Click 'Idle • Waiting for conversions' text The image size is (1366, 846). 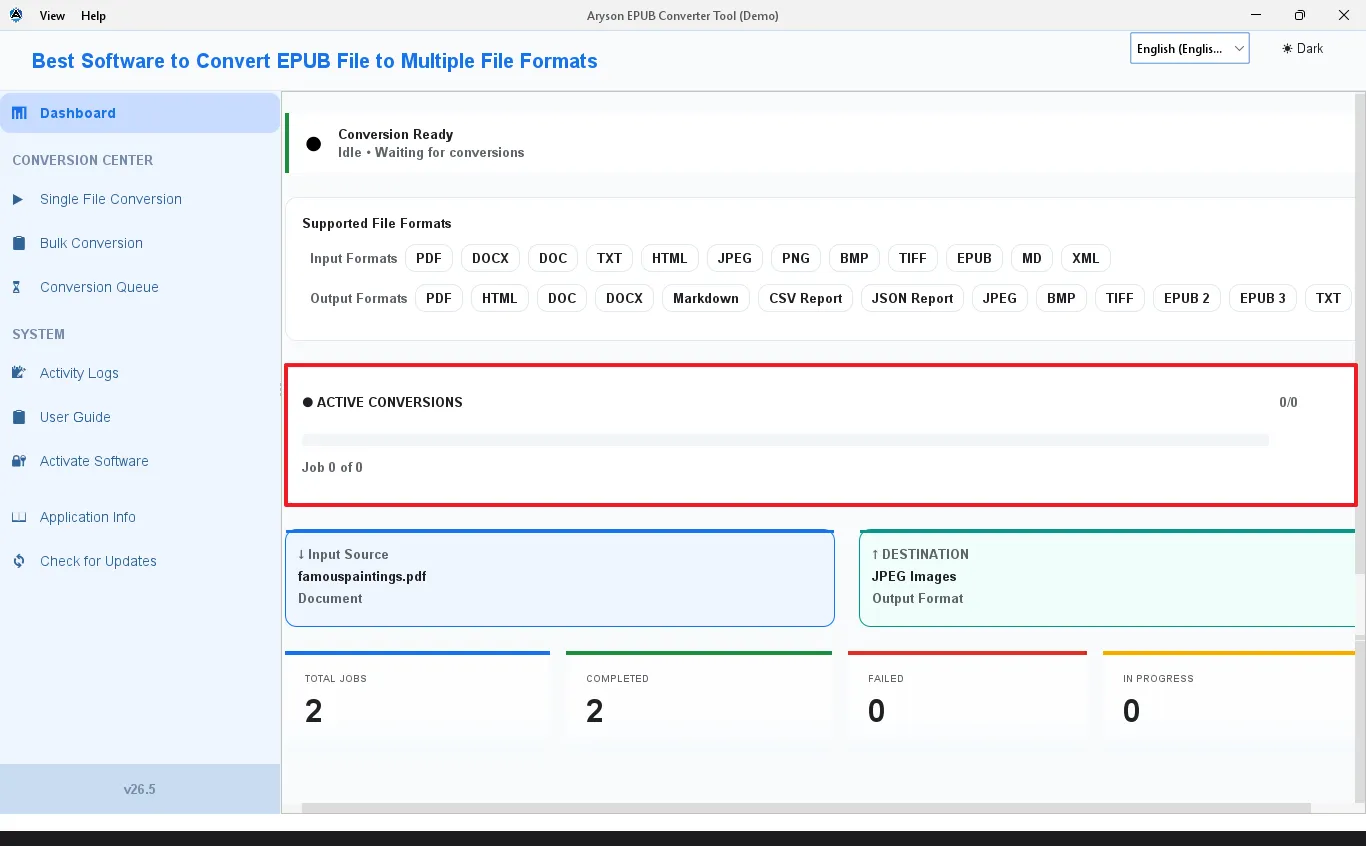(431, 153)
